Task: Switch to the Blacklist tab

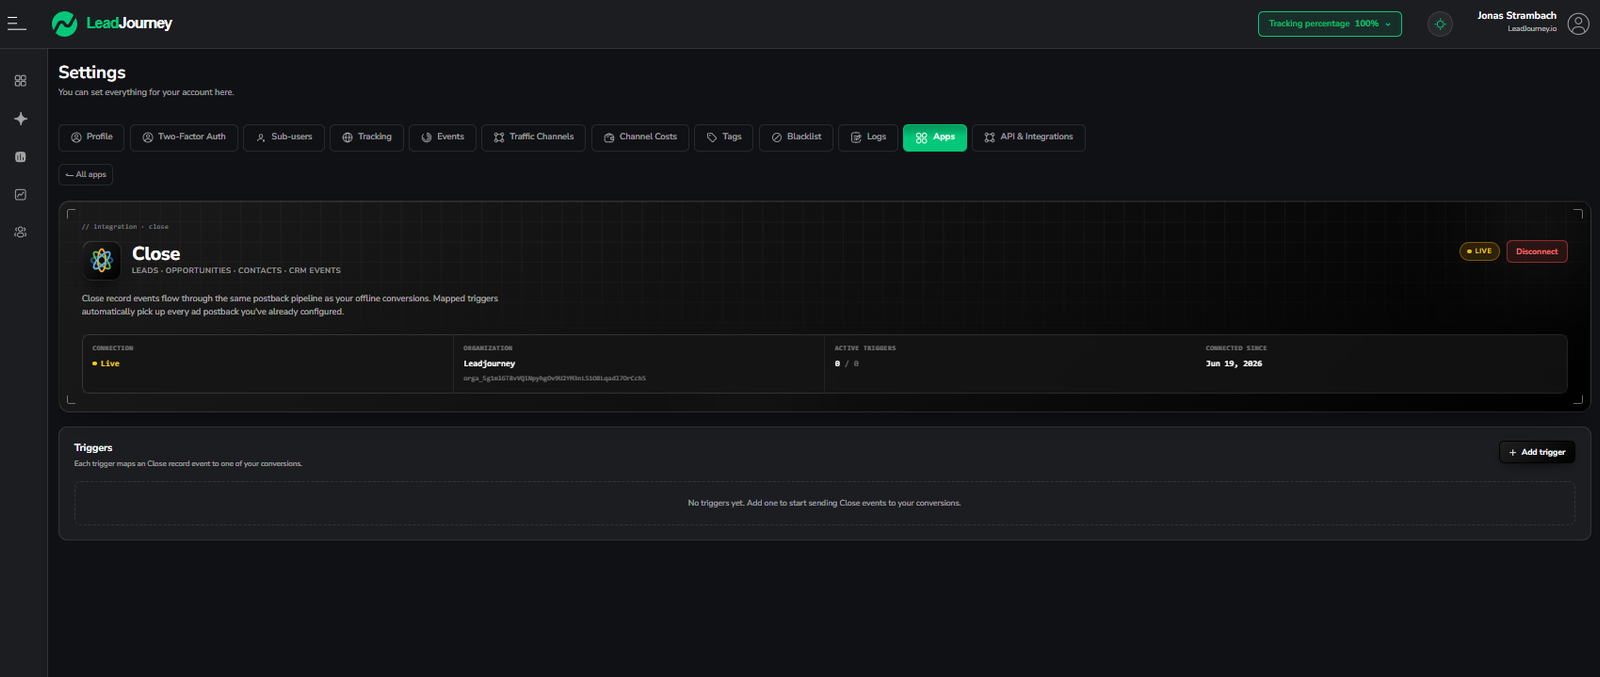Action: [796, 137]
